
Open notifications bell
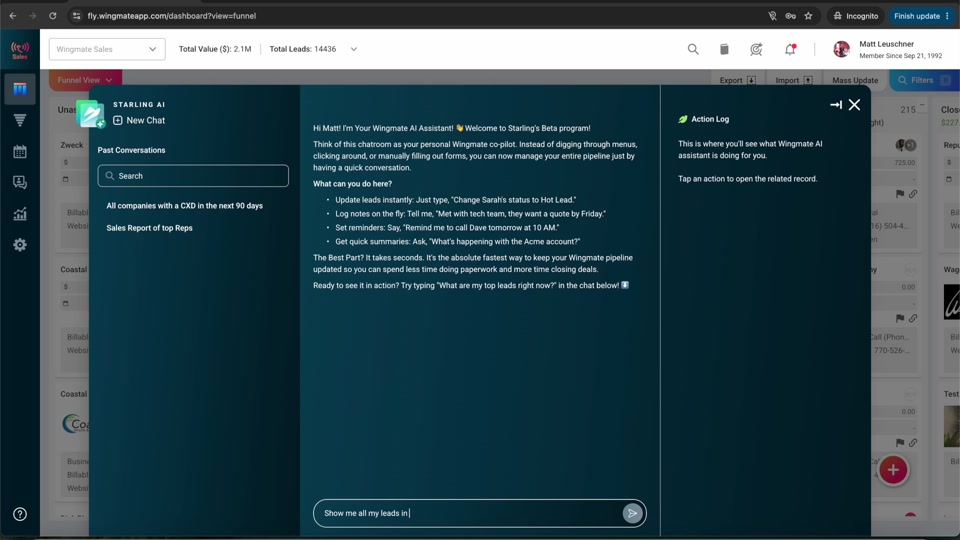tap(790, 49)
